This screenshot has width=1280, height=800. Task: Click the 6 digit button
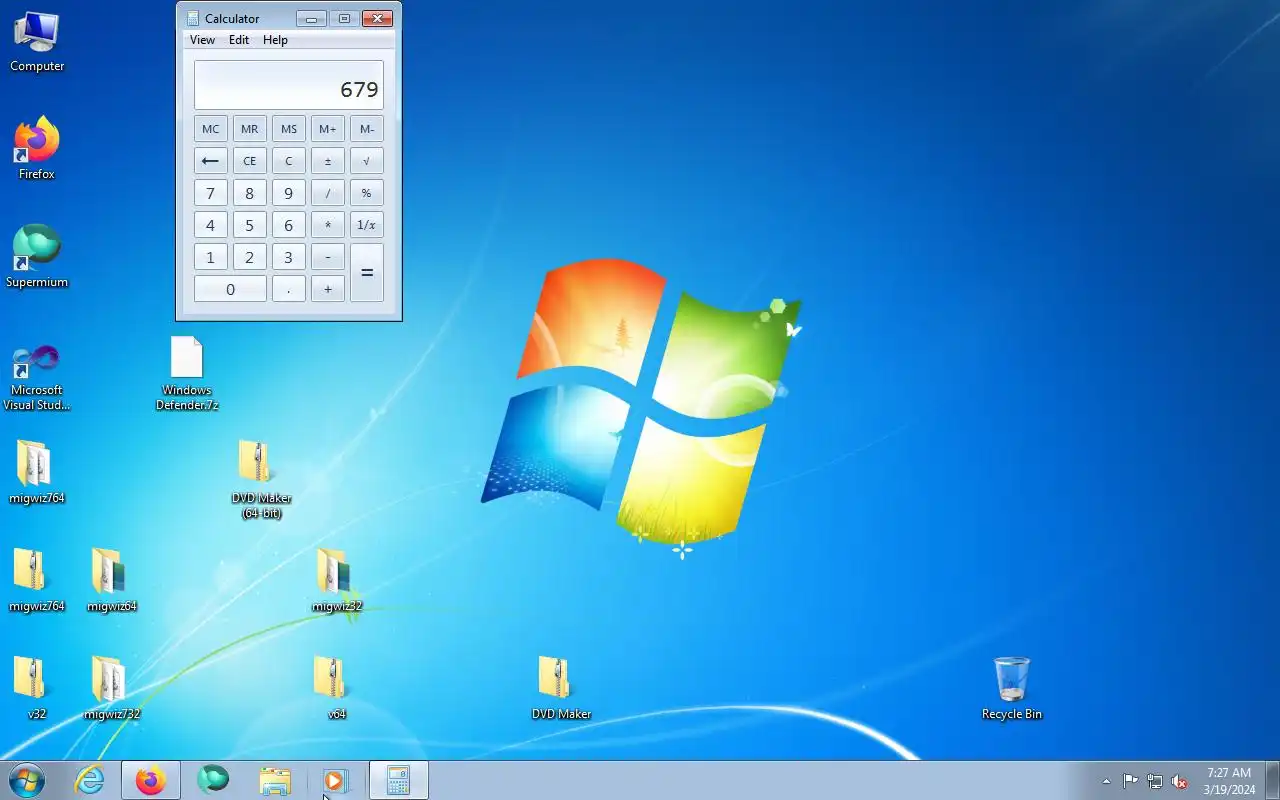coord(288,225)
